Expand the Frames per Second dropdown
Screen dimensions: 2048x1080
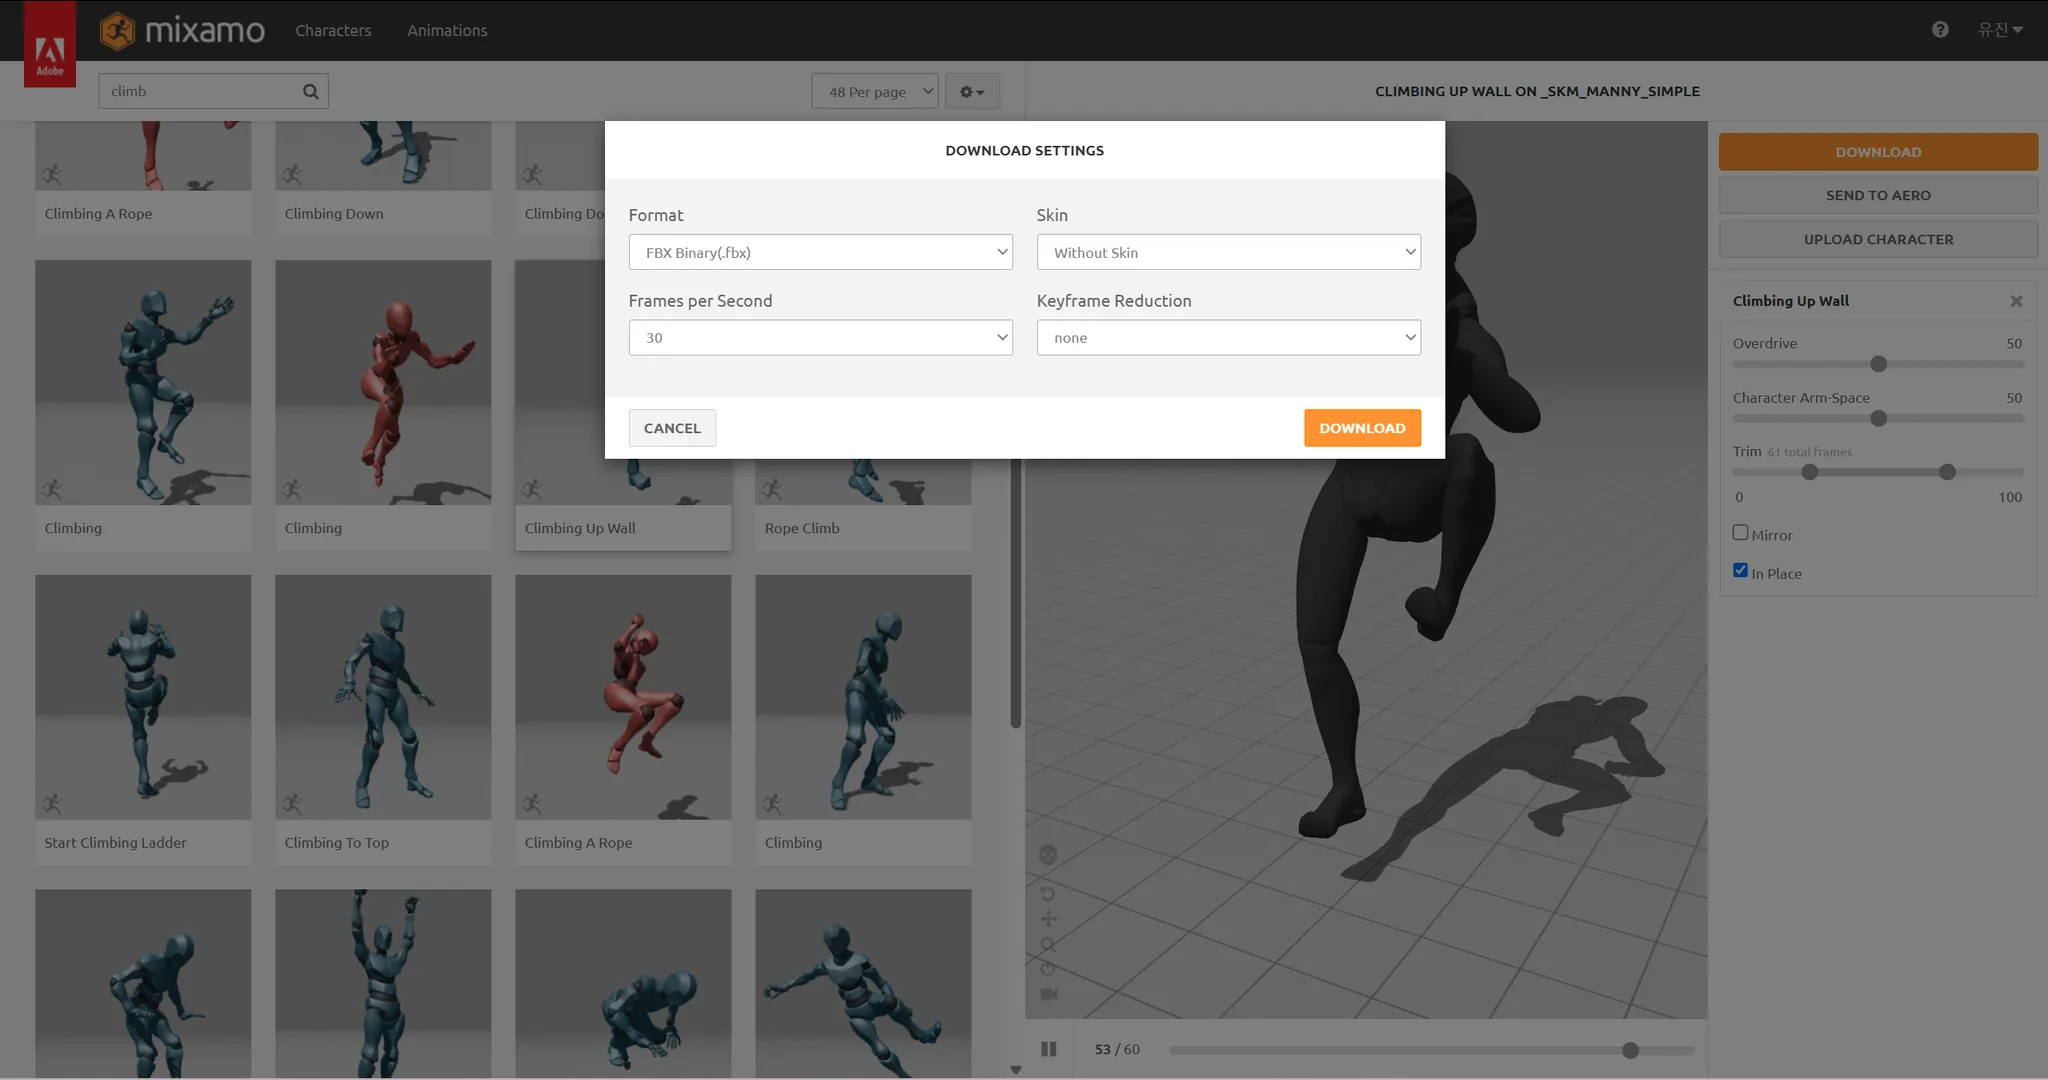[x=820, y=338]
